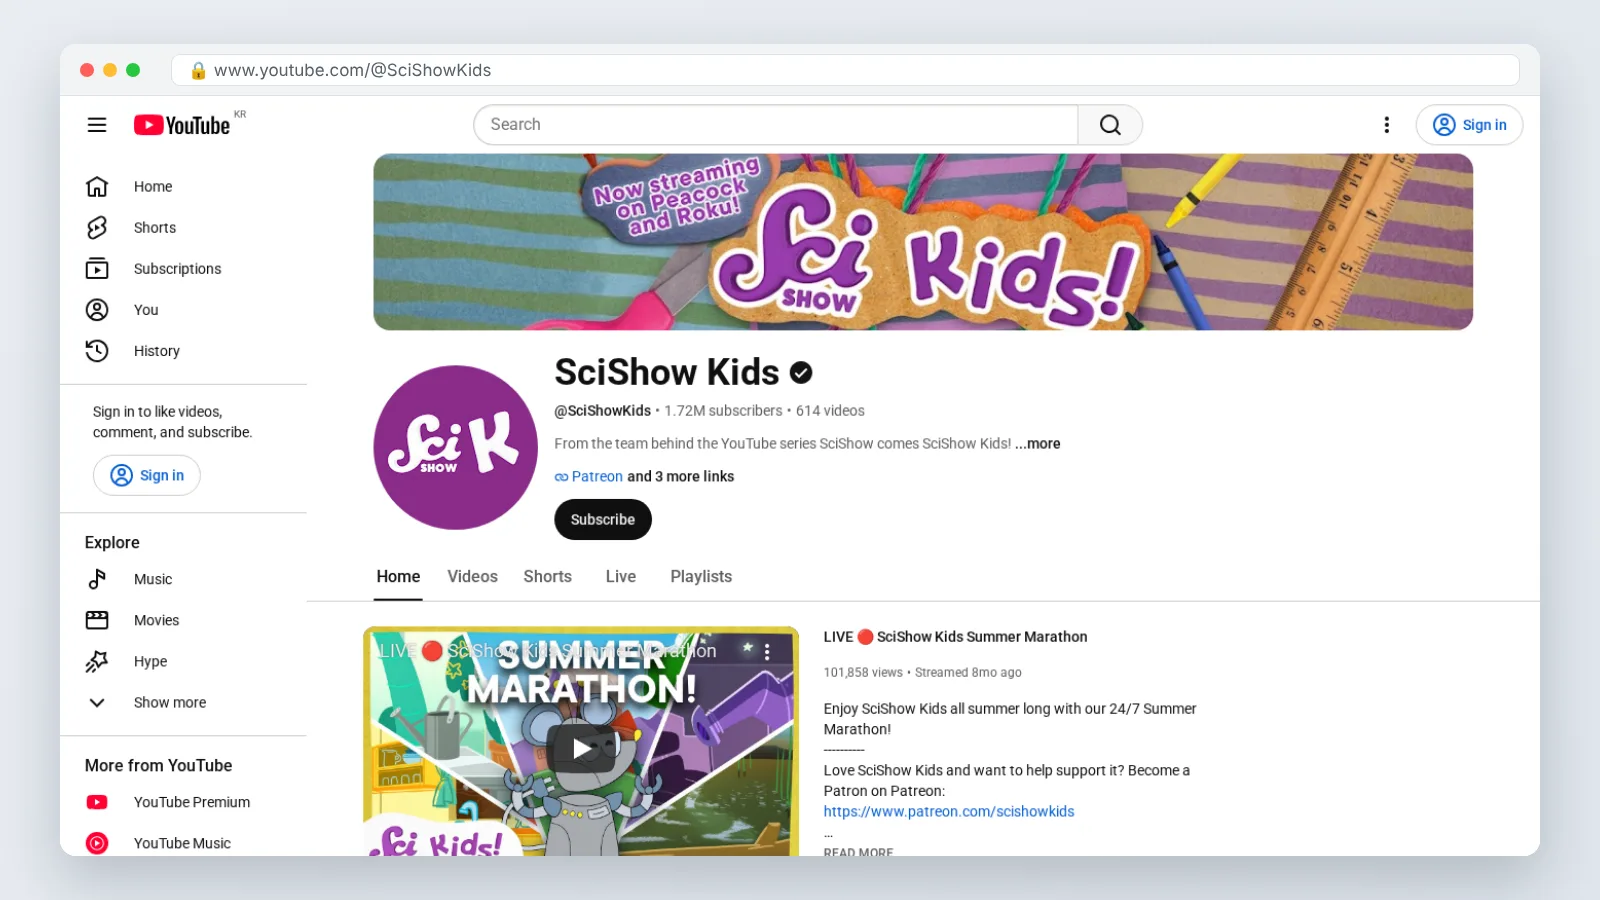The height and width of the screenshot is (900, 1600).
Task: Open Movies label under Explore
Action: click(157, 620)
